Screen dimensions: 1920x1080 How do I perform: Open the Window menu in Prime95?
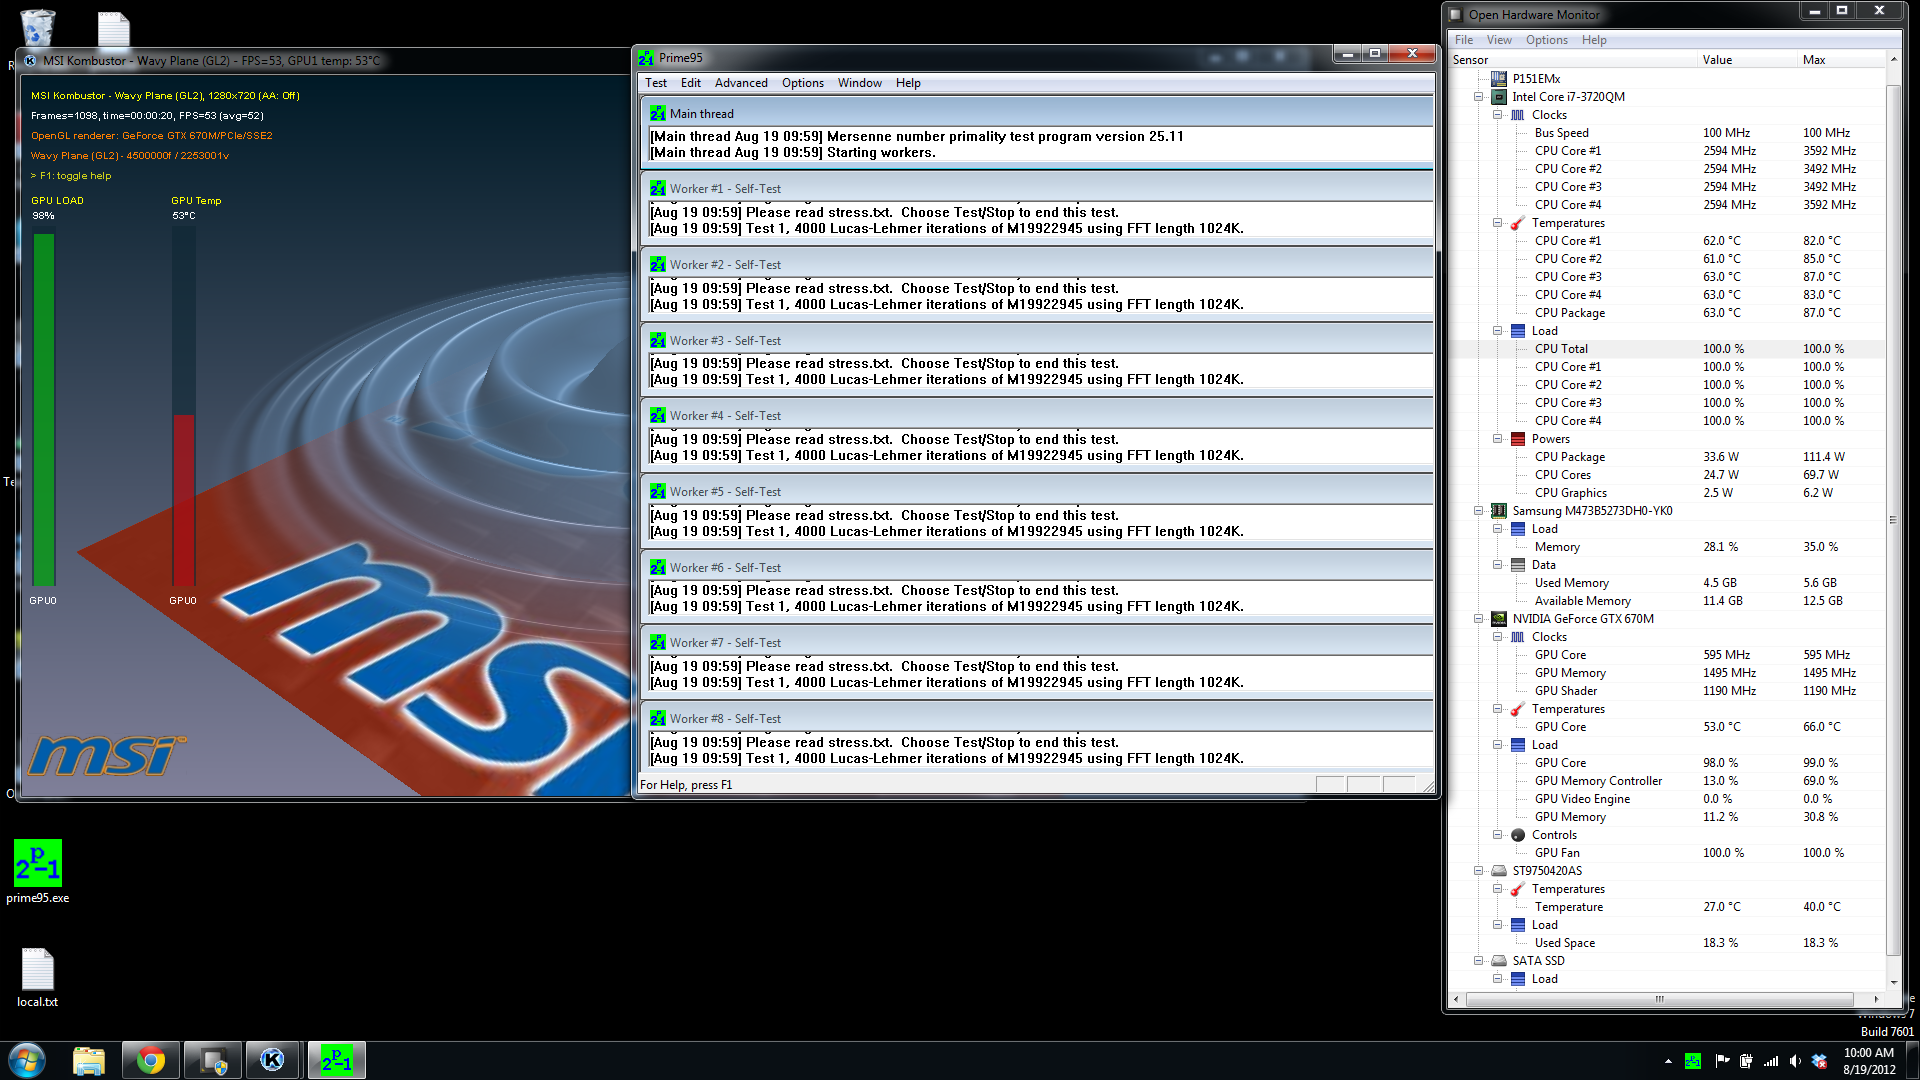coord(860,83)
